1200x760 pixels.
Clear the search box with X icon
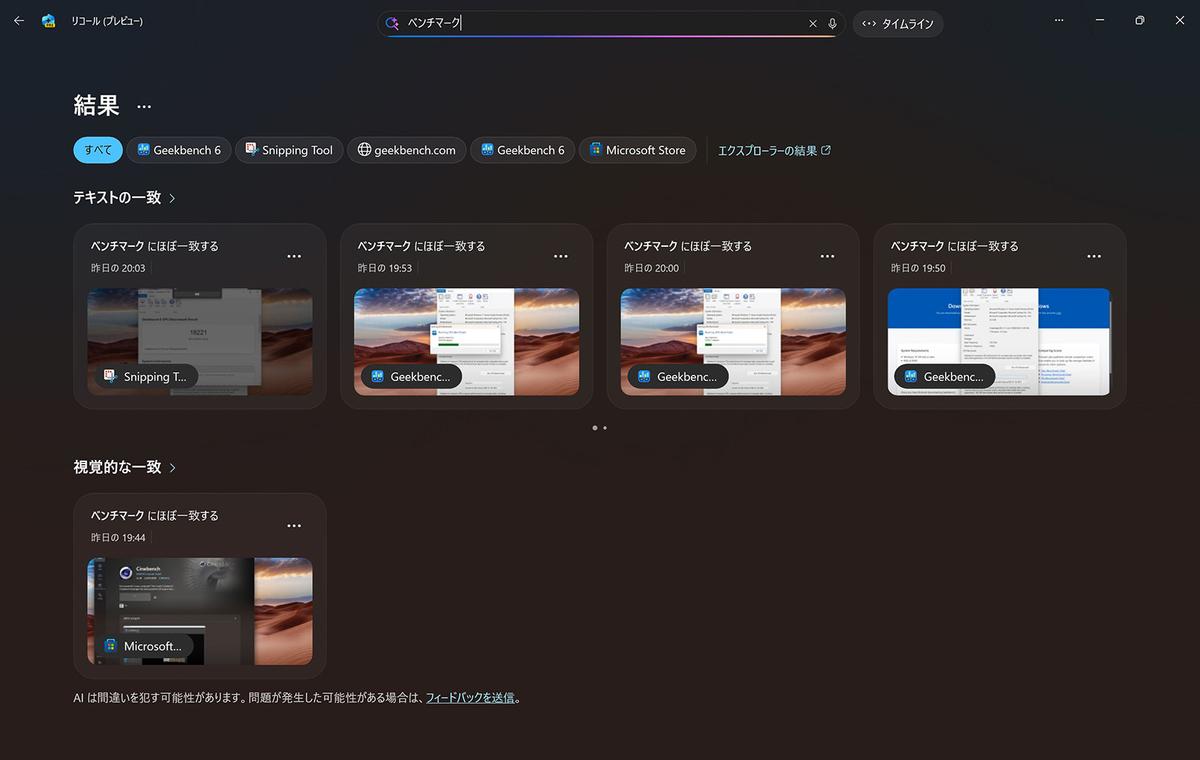tap(813, 23)
